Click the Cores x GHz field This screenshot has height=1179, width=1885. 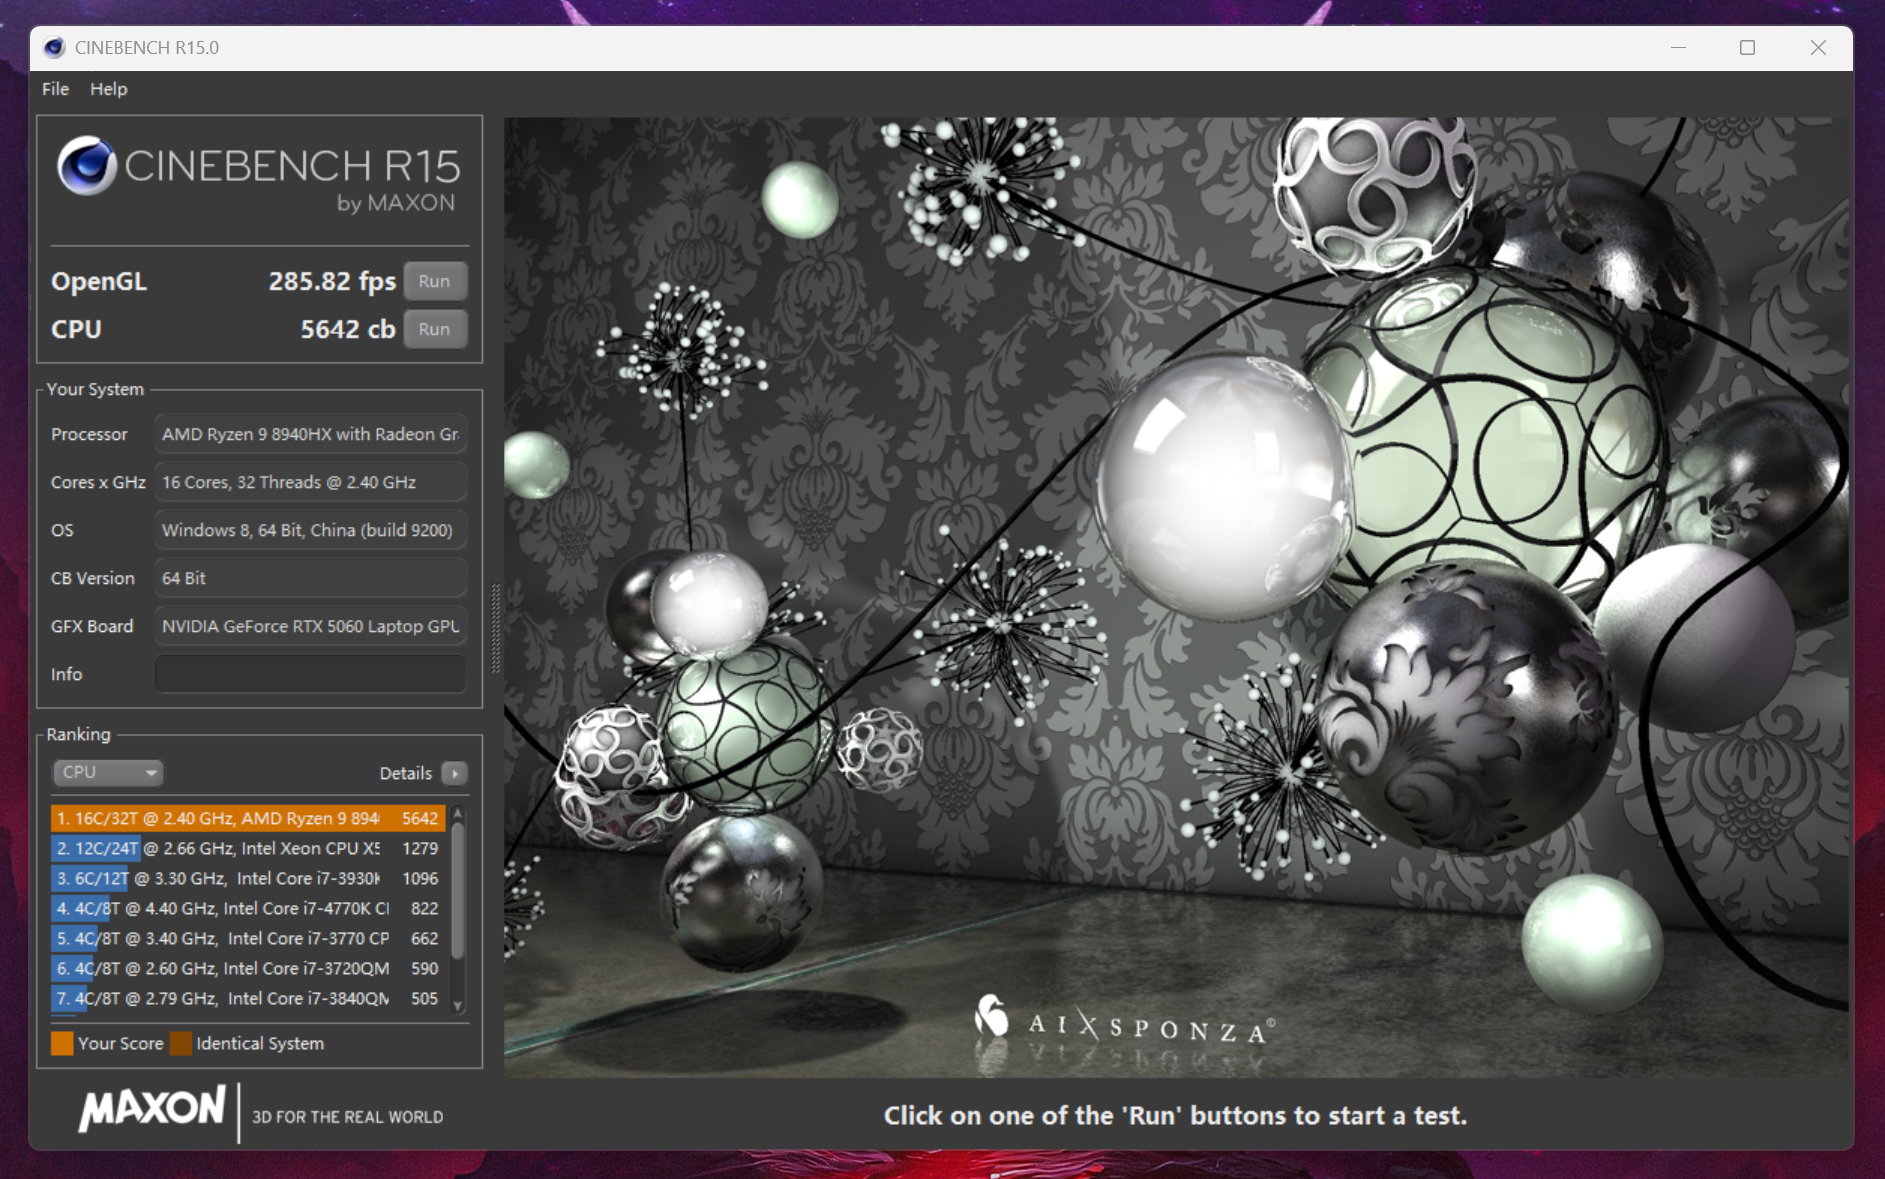point(310,482)
